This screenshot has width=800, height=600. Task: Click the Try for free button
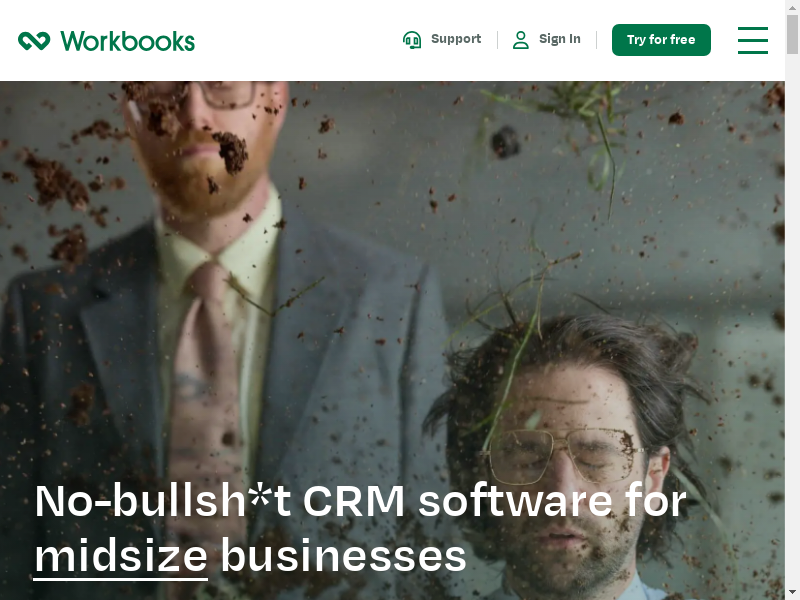[661, 40]
